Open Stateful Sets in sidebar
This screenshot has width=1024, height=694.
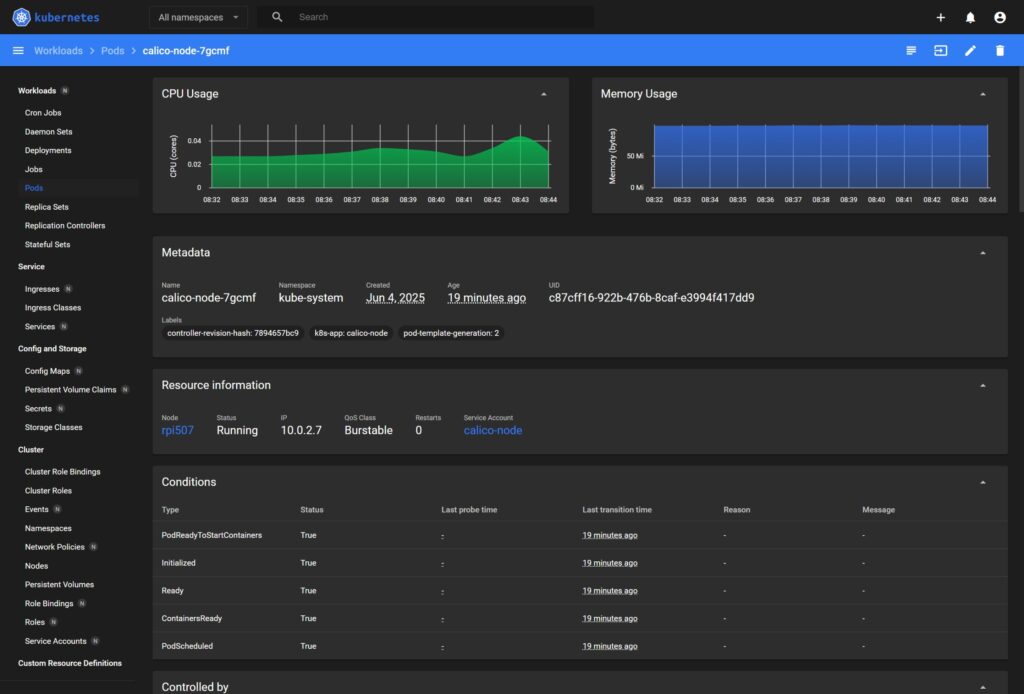47,244
